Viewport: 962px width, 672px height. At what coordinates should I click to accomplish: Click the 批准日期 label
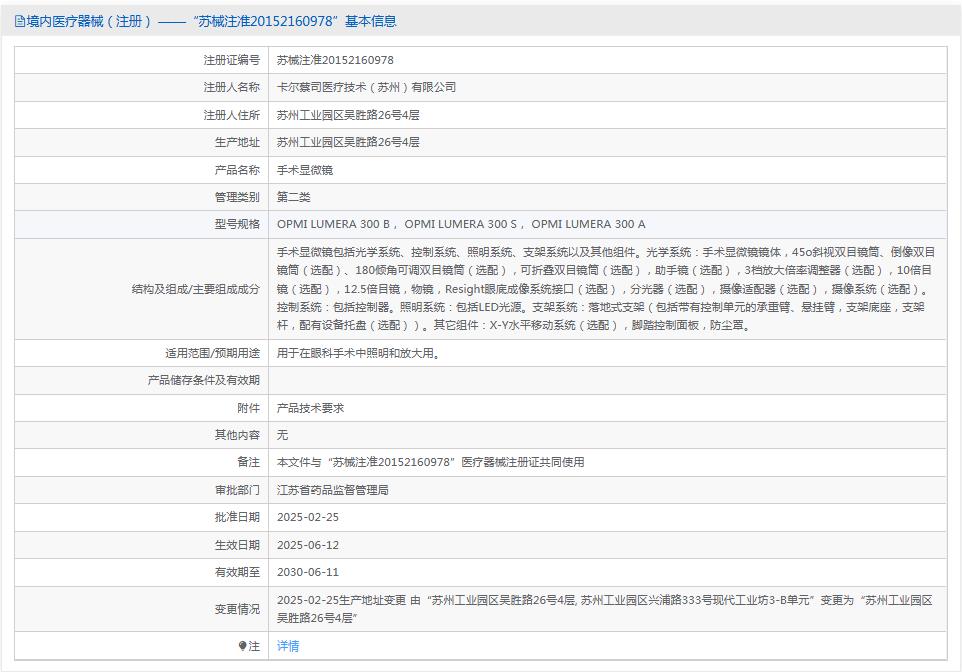tap(237, 517)
